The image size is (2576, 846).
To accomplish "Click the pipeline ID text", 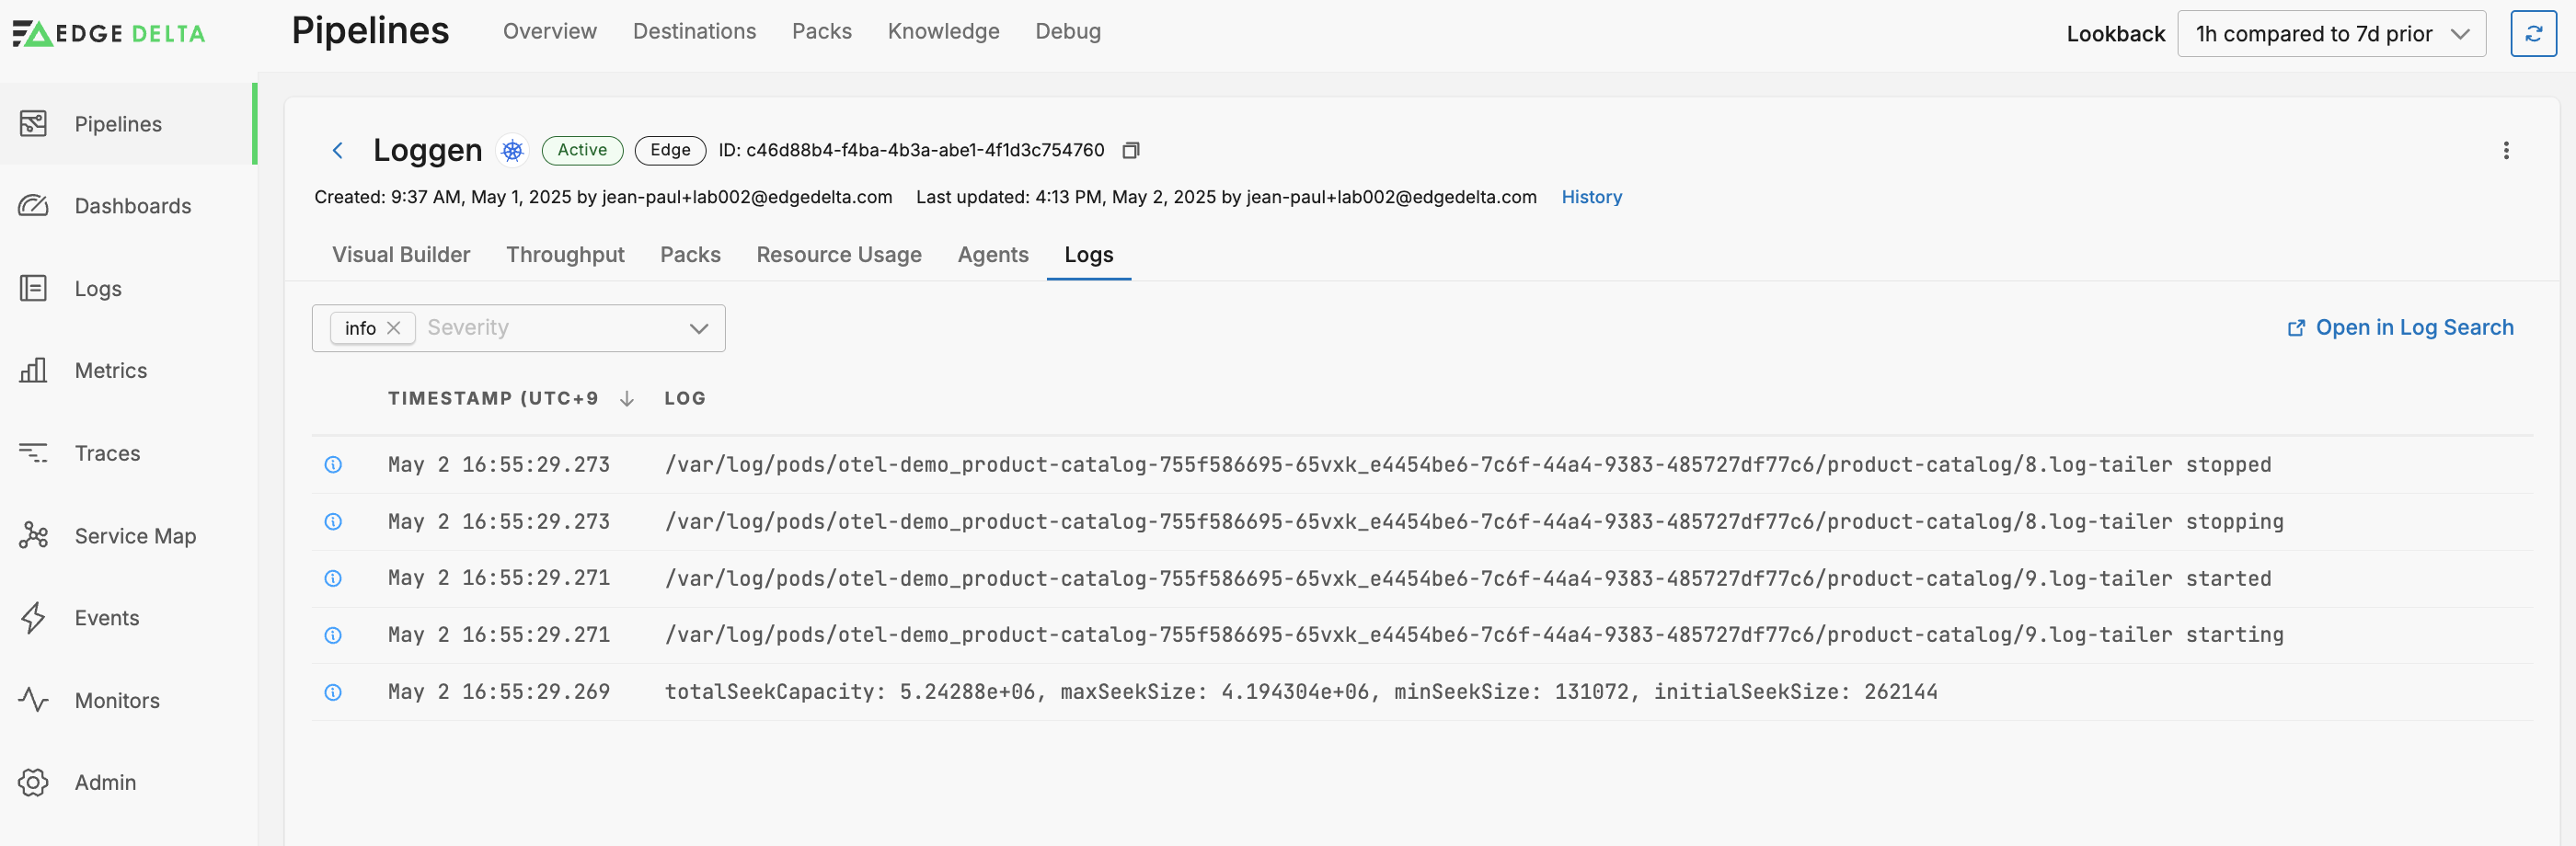I will click(x=911, y=150).
